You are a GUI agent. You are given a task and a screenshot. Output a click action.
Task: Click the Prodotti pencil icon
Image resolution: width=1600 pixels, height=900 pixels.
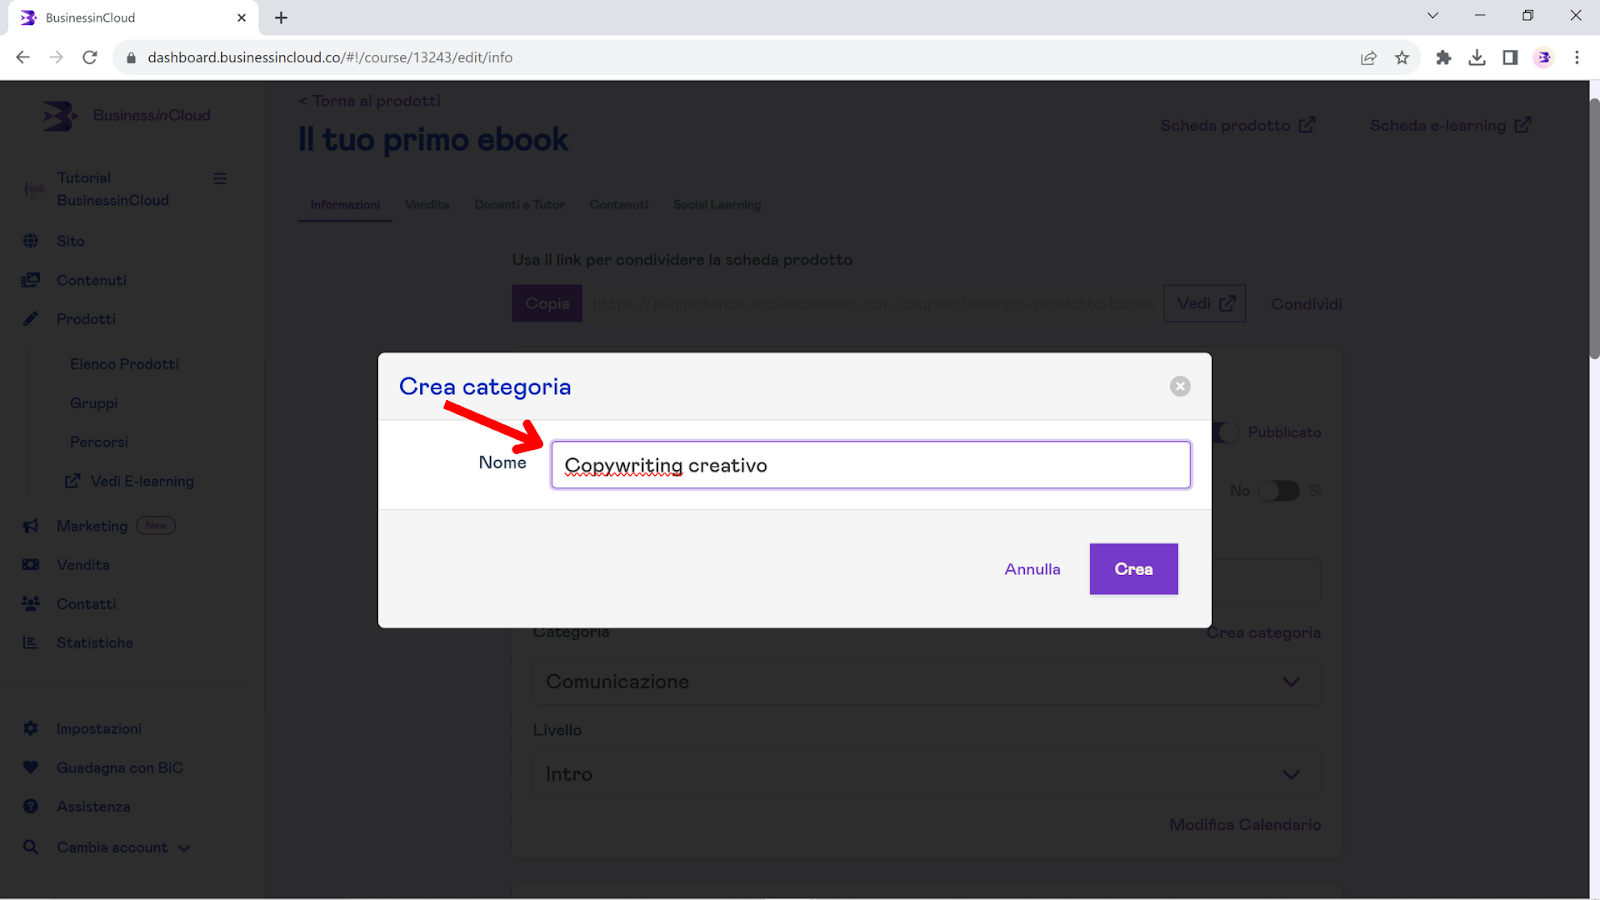tap(31, 319)
